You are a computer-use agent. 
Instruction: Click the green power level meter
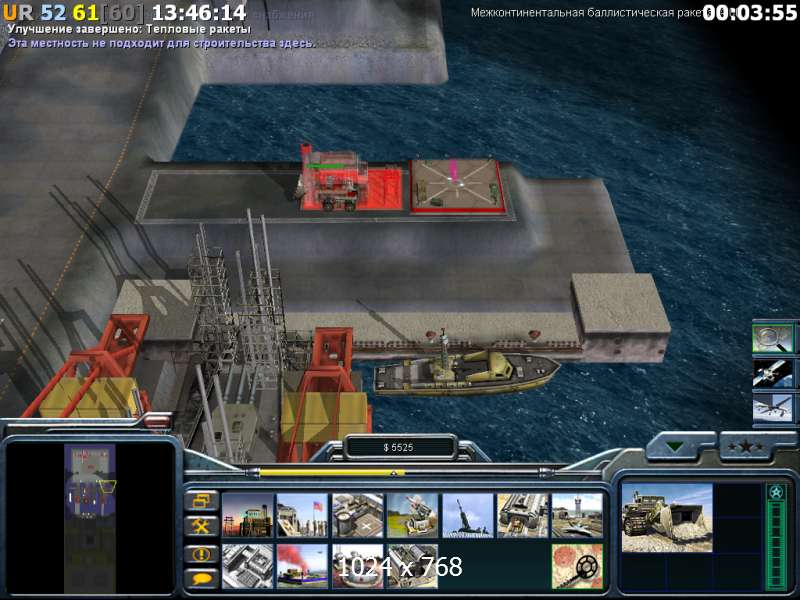pos(776,536)
